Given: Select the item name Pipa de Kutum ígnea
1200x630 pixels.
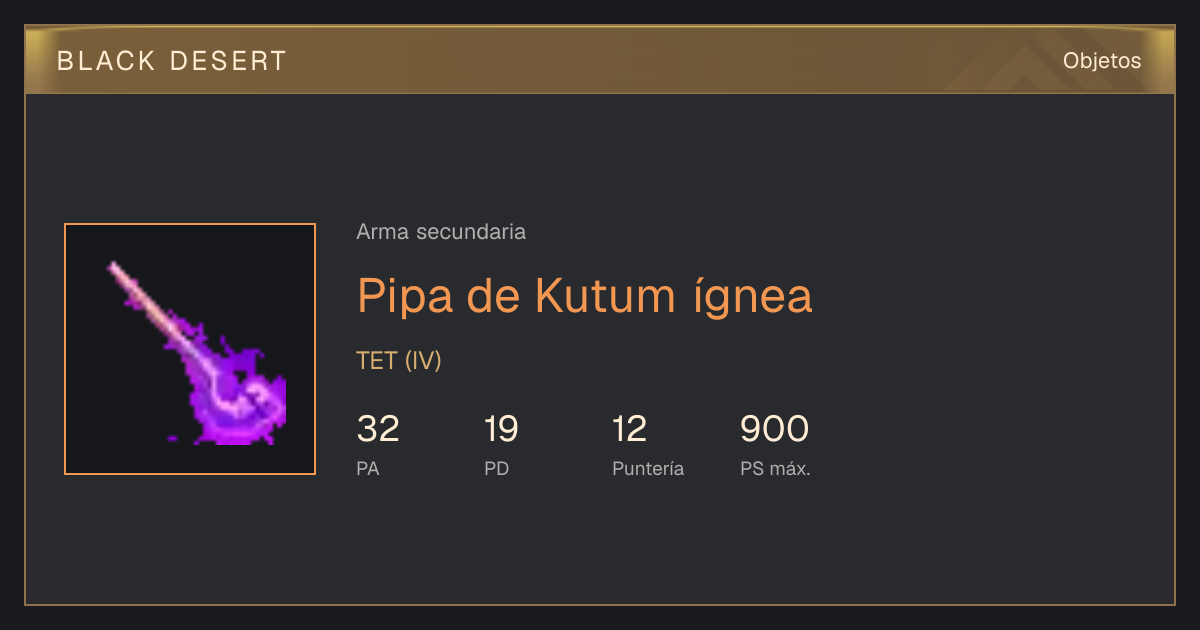Looking at the screenshot, I should (x=585, y=296).
